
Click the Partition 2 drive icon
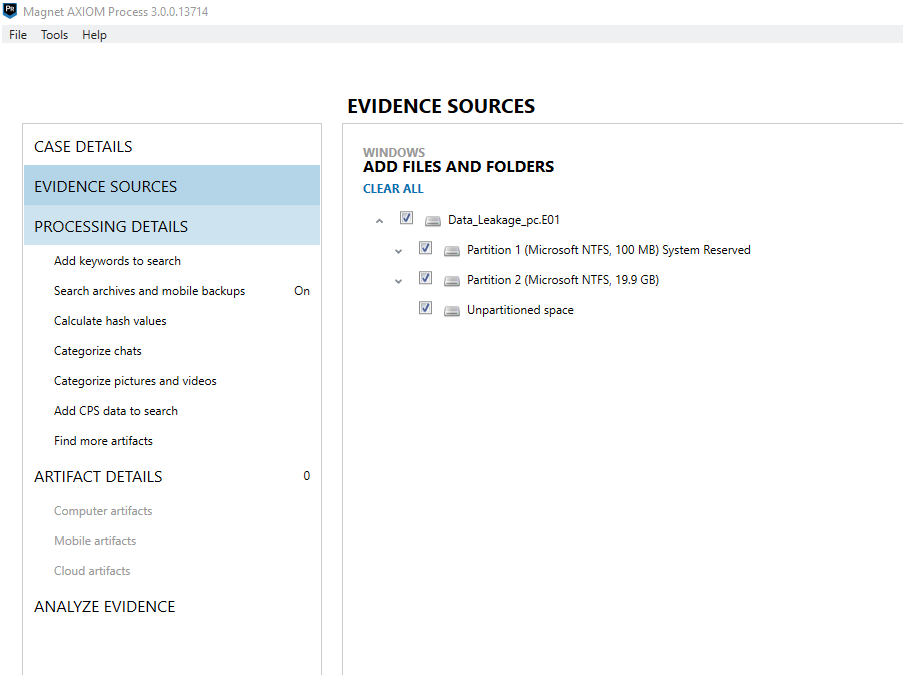point(452,280)
